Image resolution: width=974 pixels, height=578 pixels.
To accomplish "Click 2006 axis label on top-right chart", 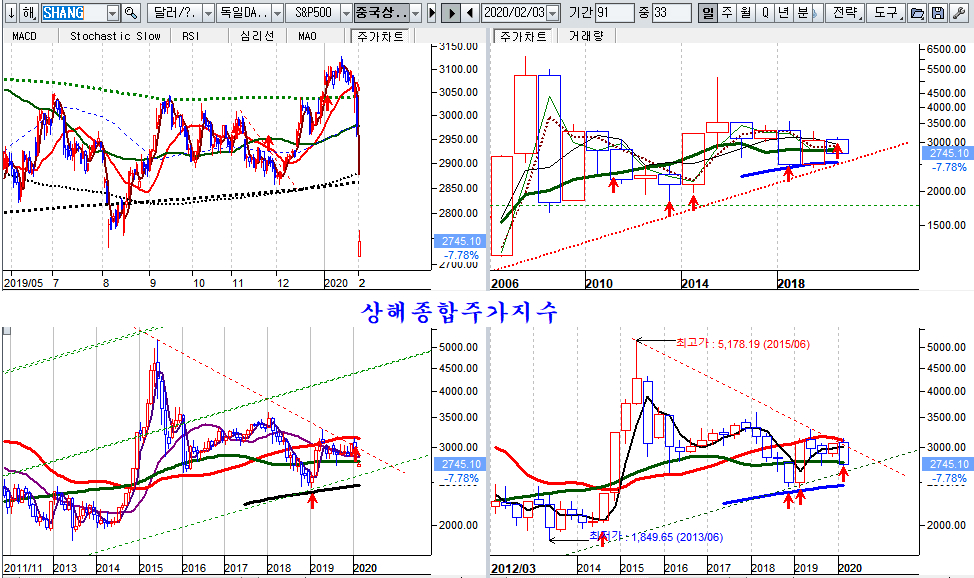I will [505, 283].
